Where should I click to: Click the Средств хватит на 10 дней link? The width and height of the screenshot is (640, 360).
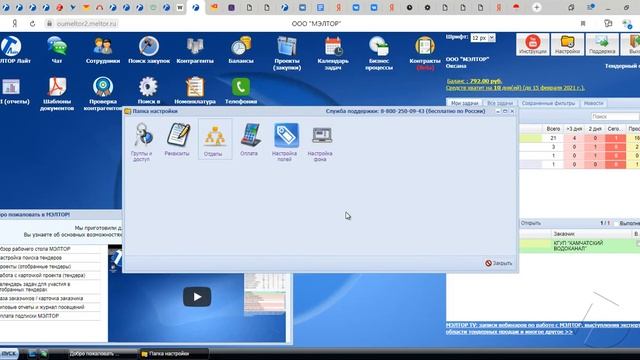point(515,88)
